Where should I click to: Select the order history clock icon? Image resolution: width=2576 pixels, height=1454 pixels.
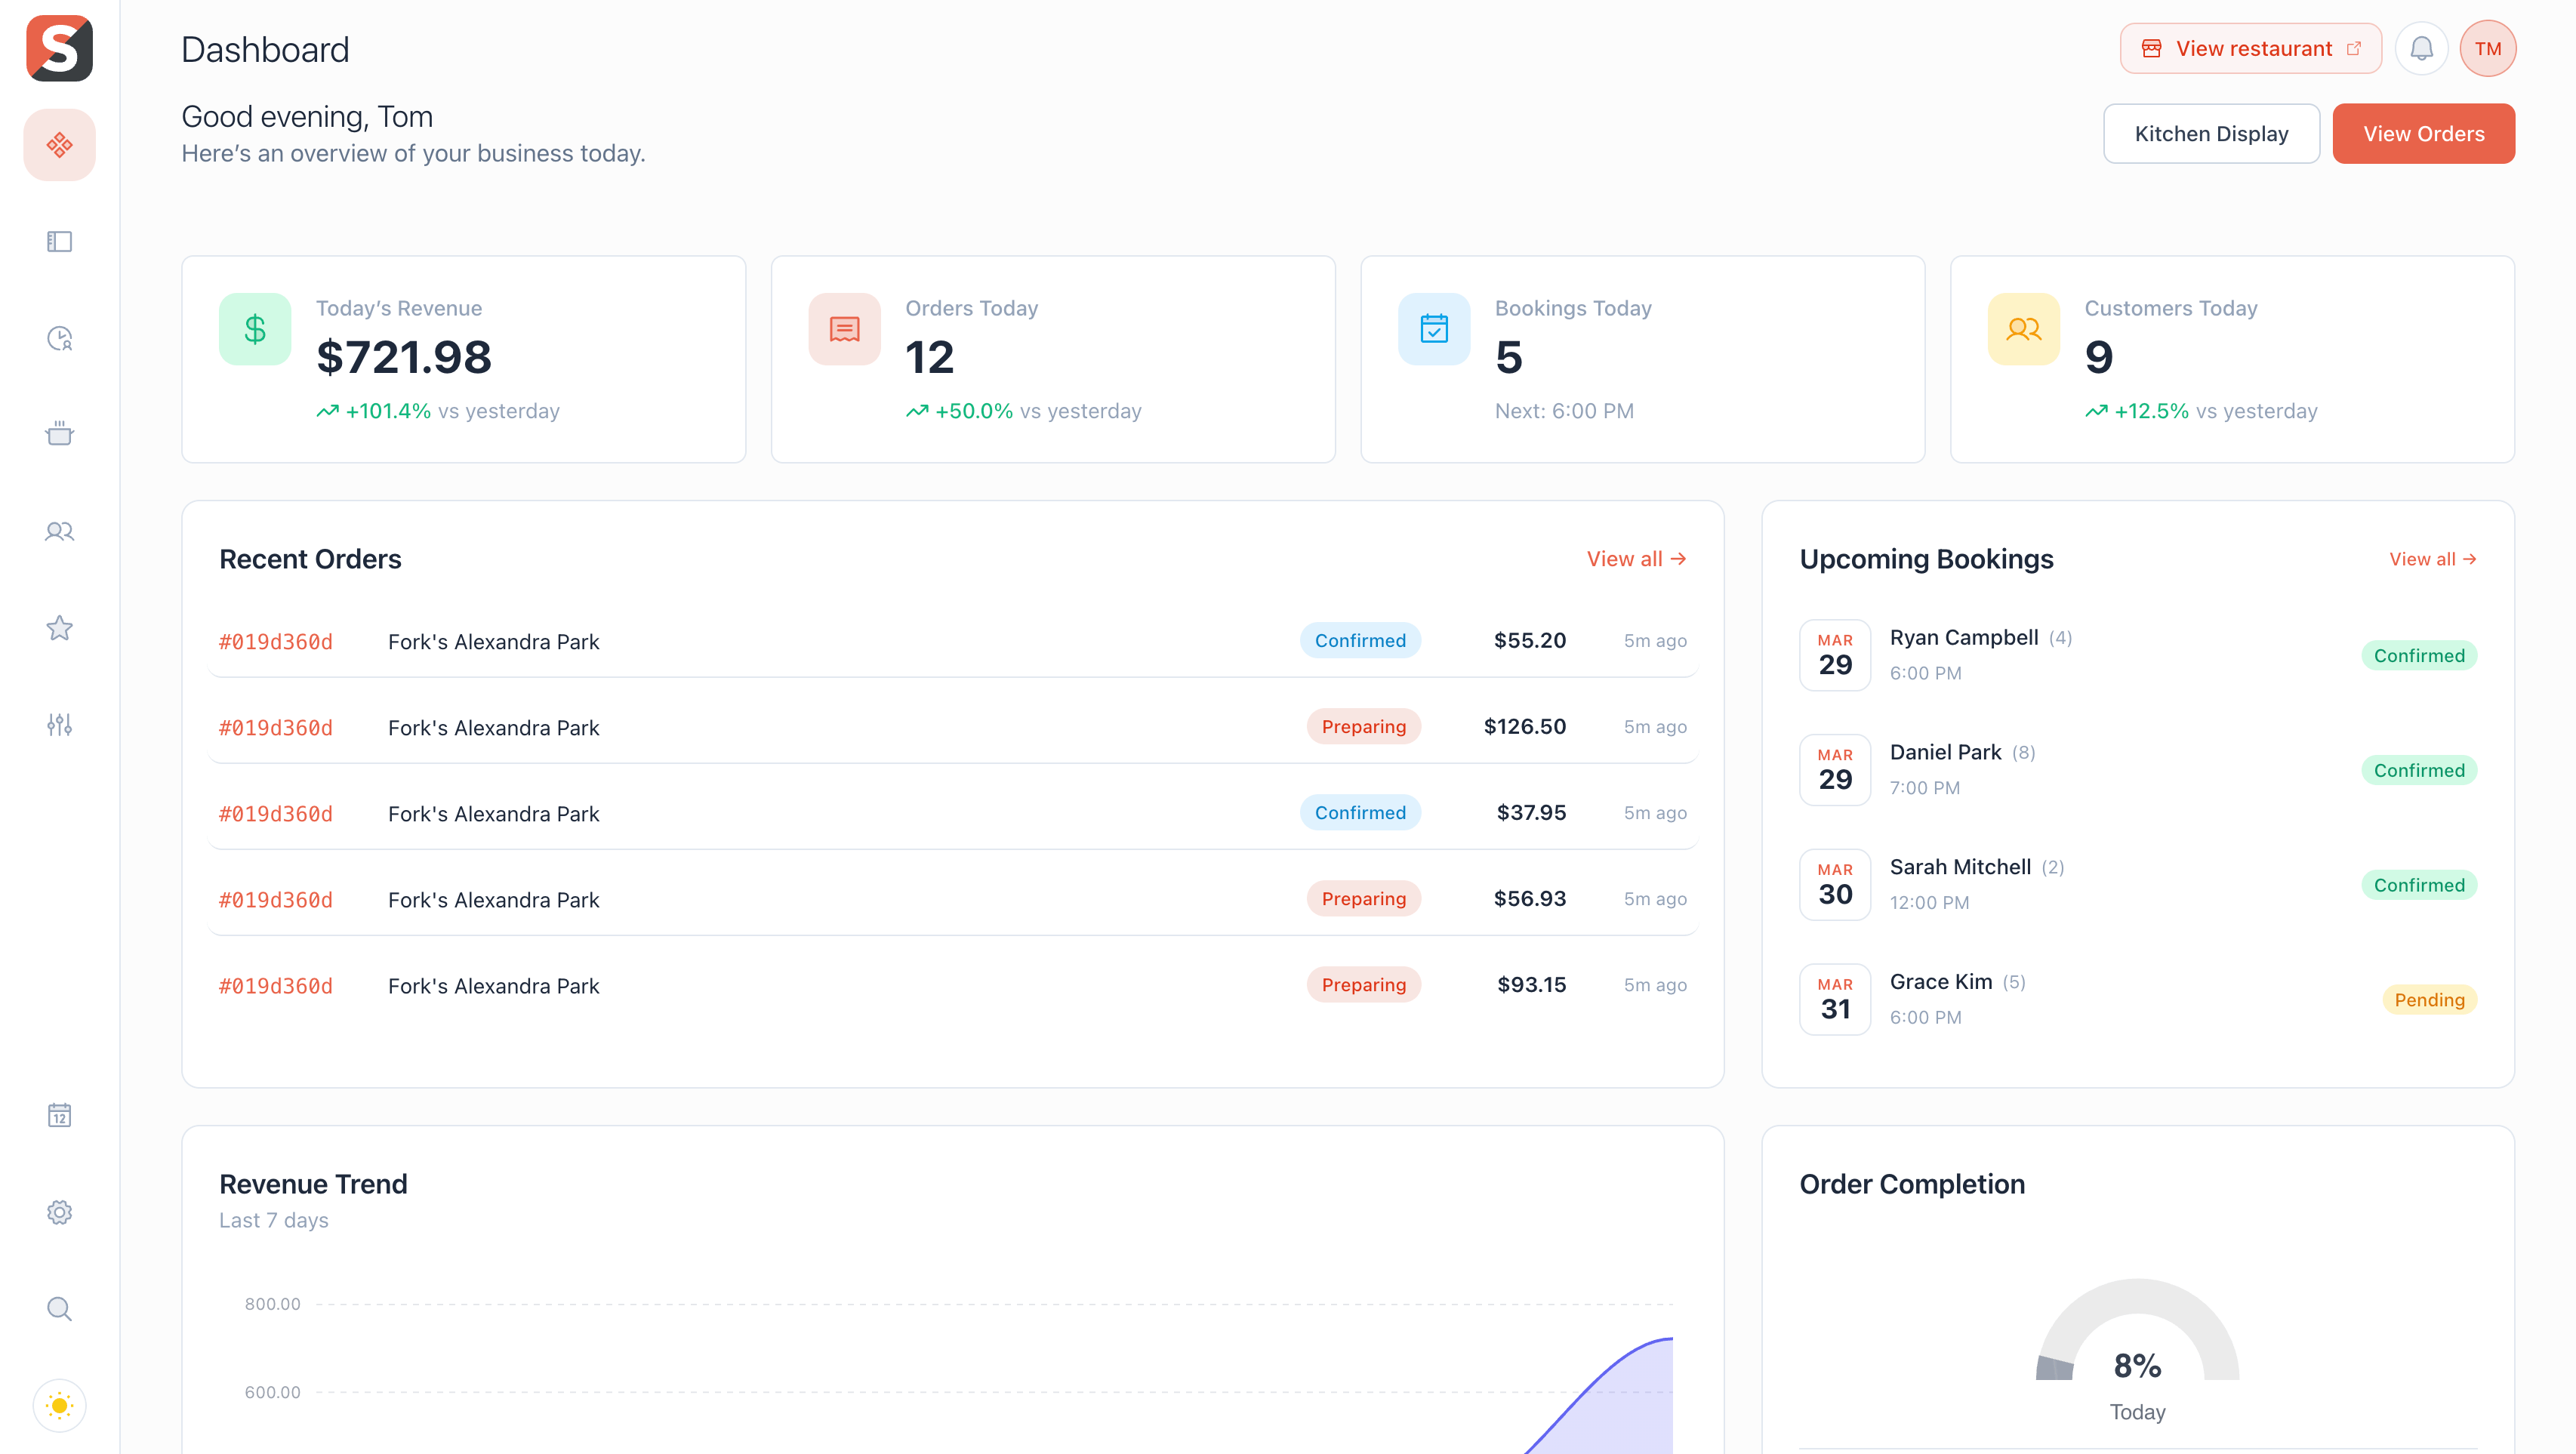click(59, 339)
